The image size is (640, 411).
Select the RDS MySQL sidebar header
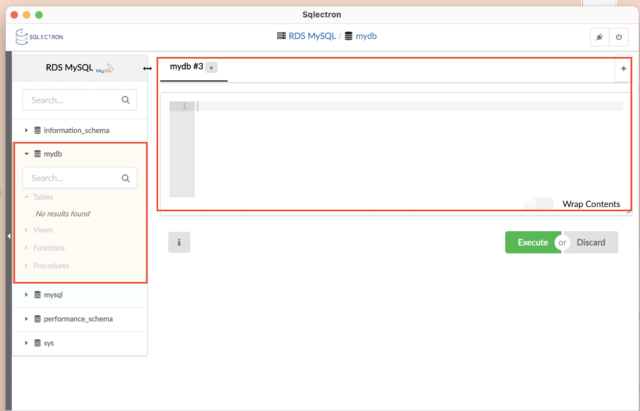tap(80, 68)
